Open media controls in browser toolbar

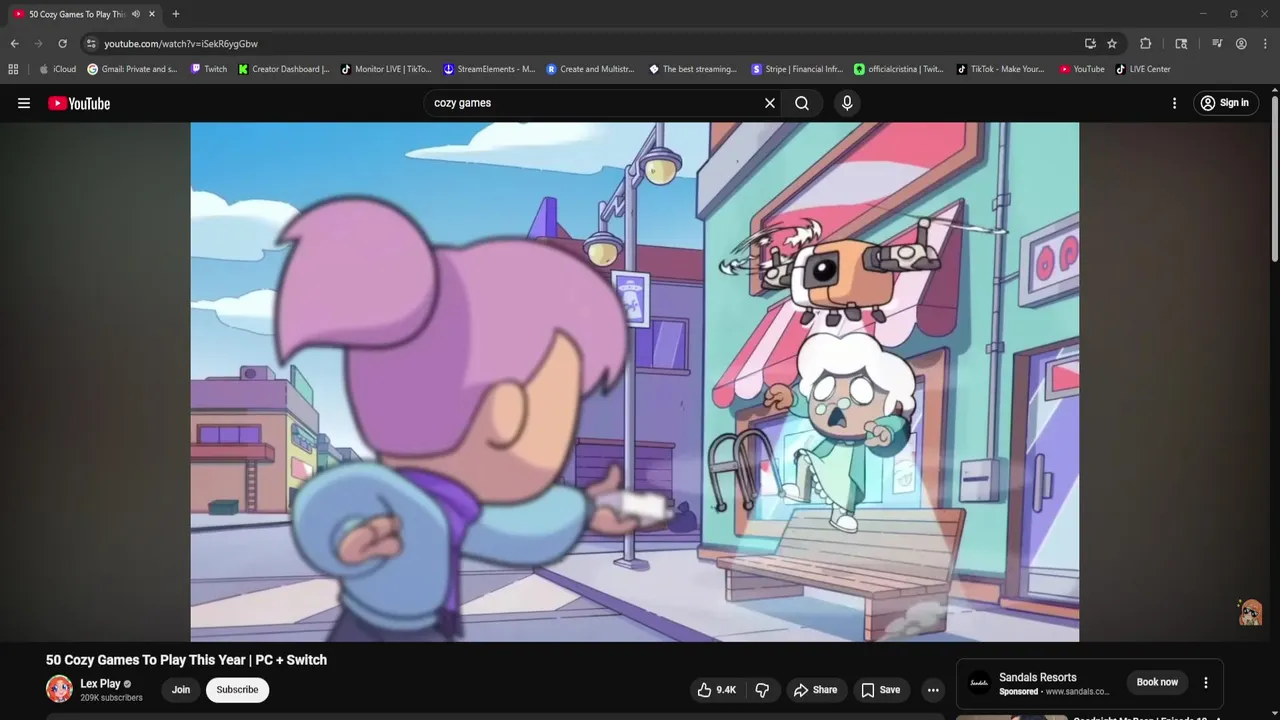pyautogui.click(x=1217, y=44)
